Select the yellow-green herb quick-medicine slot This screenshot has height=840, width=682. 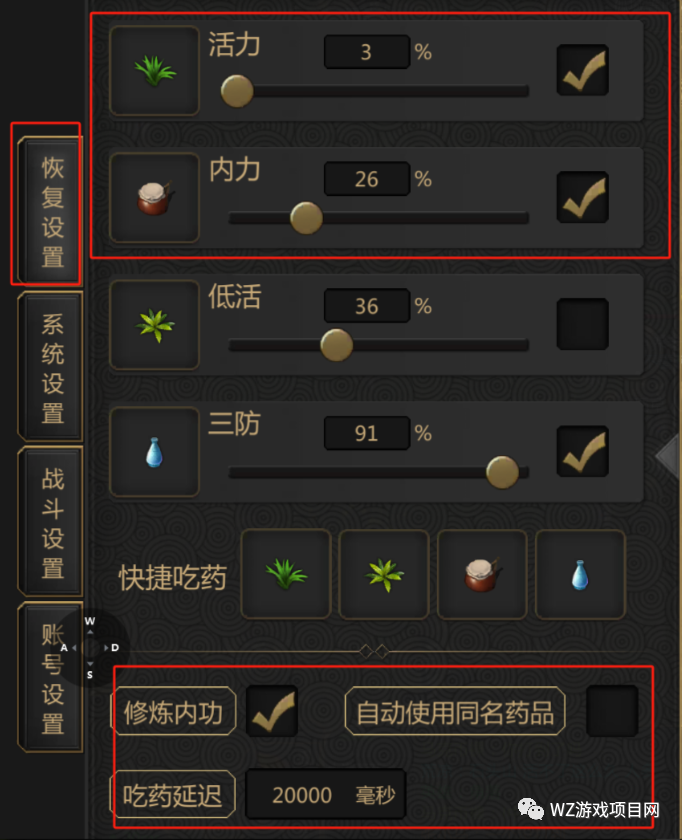coord(384,574)
